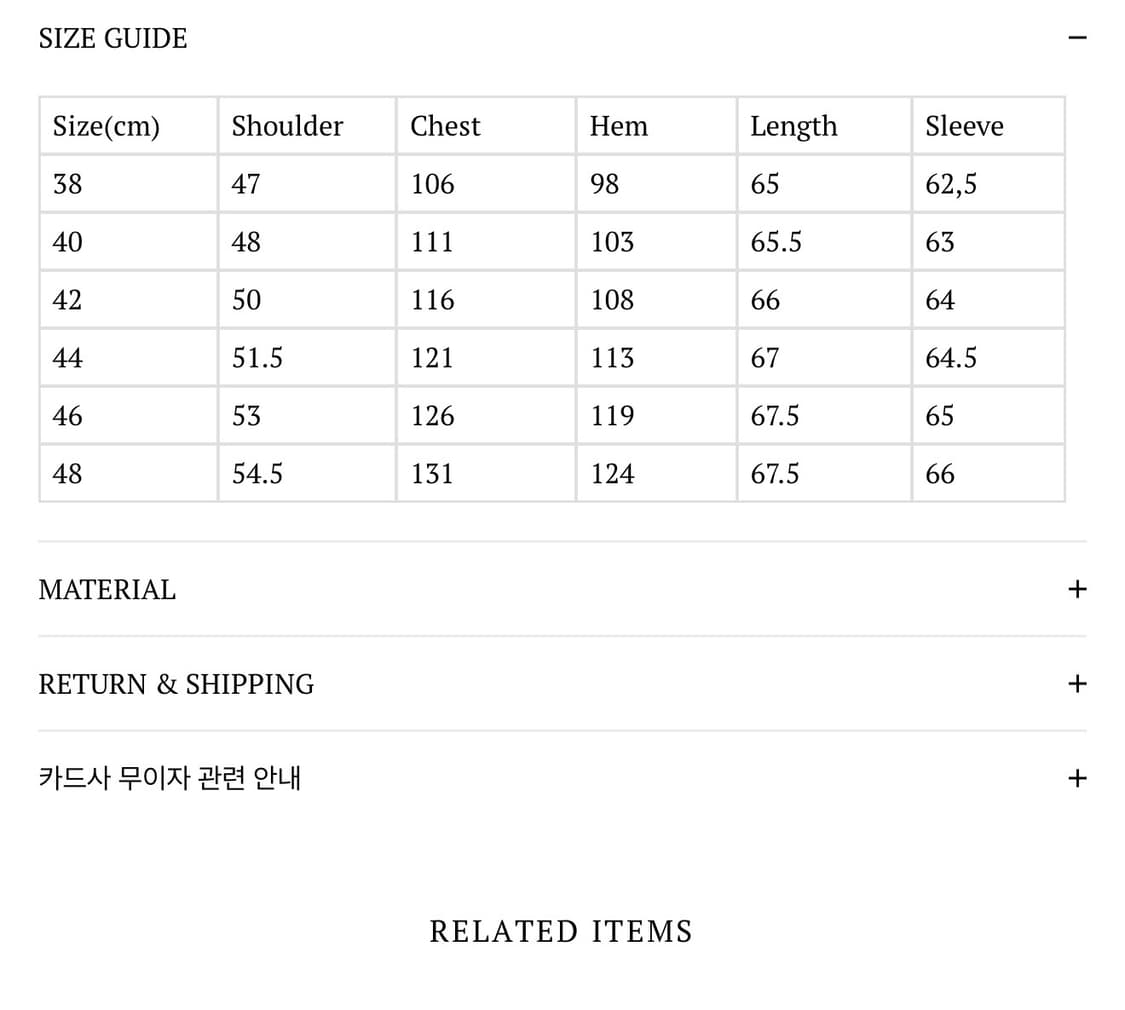Viewport: 1125px width, 1010px height.
Task: Click size 38 row label
Action: (x=128, y=184)
